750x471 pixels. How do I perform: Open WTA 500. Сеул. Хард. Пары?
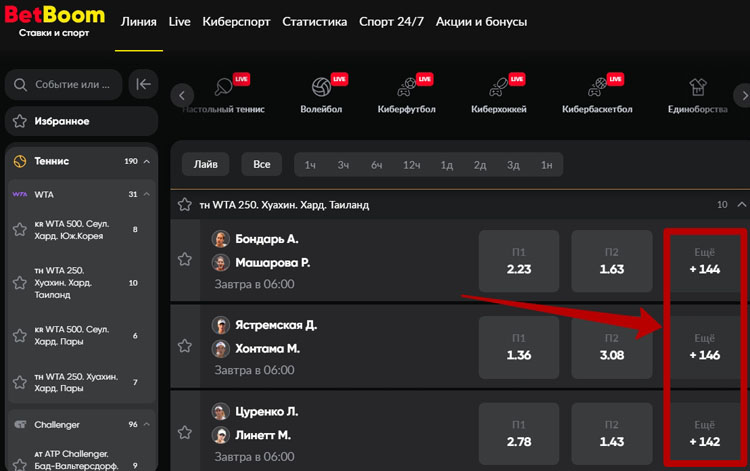pos(72,336)
